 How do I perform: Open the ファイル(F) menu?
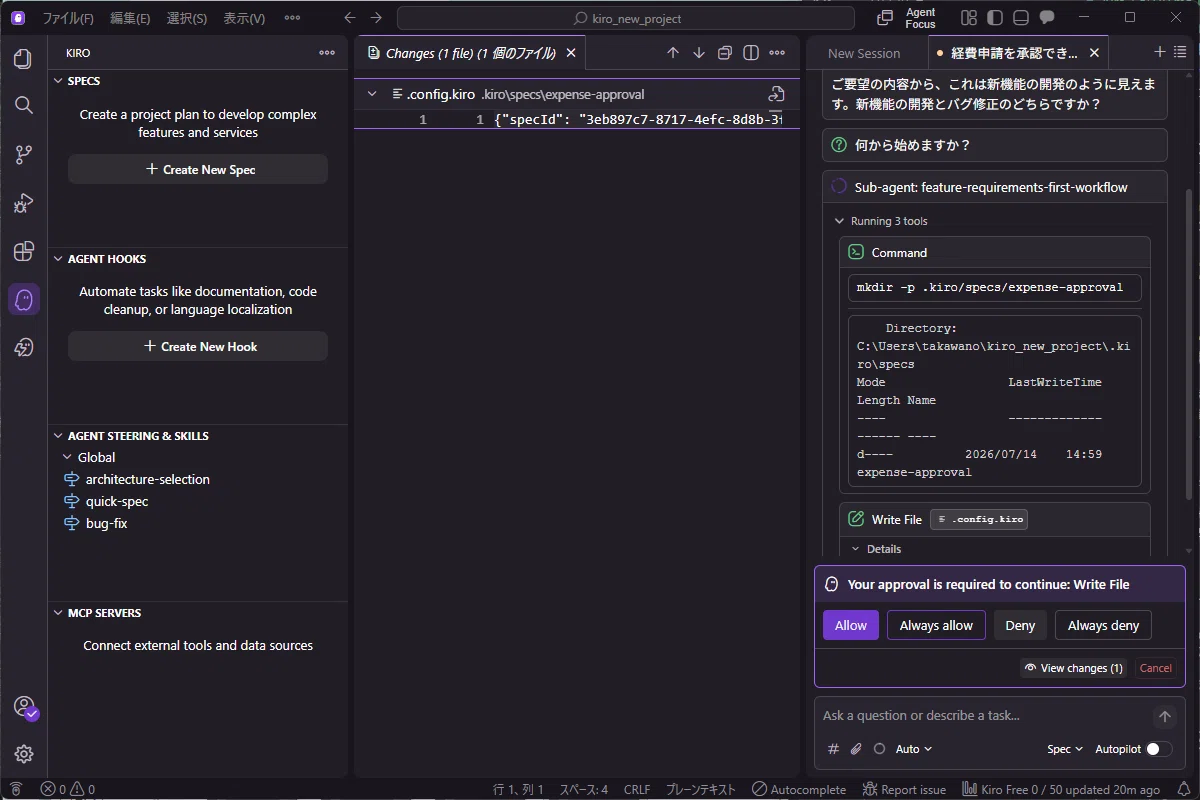click(68, 18)
